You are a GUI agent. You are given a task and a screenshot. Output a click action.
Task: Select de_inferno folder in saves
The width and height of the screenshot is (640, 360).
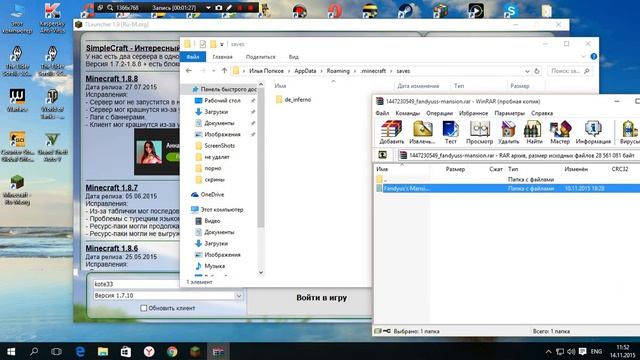[x=293, y=100]
